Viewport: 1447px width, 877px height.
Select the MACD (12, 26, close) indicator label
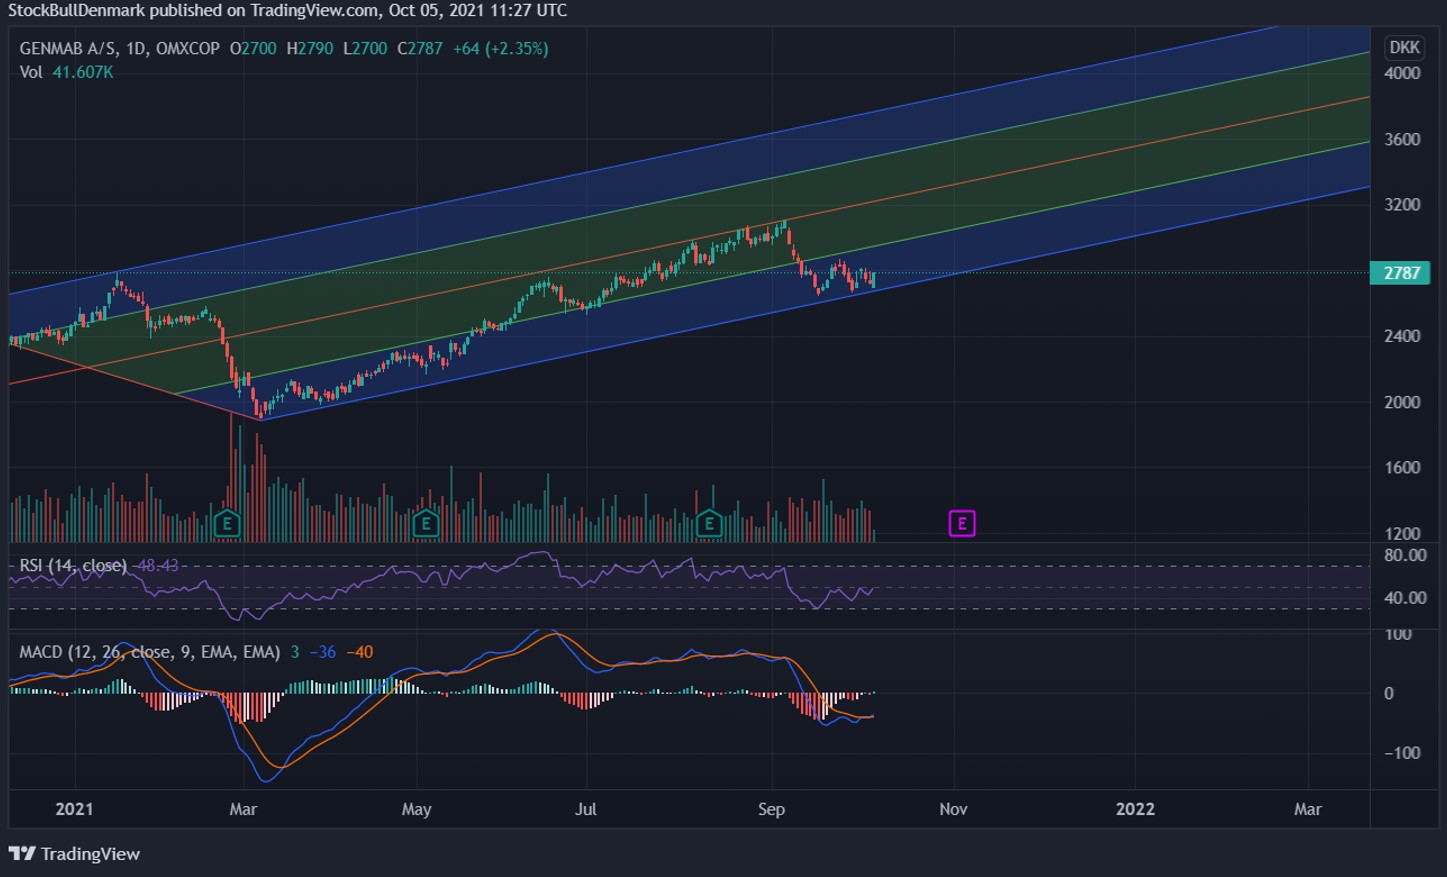[149, 652]
